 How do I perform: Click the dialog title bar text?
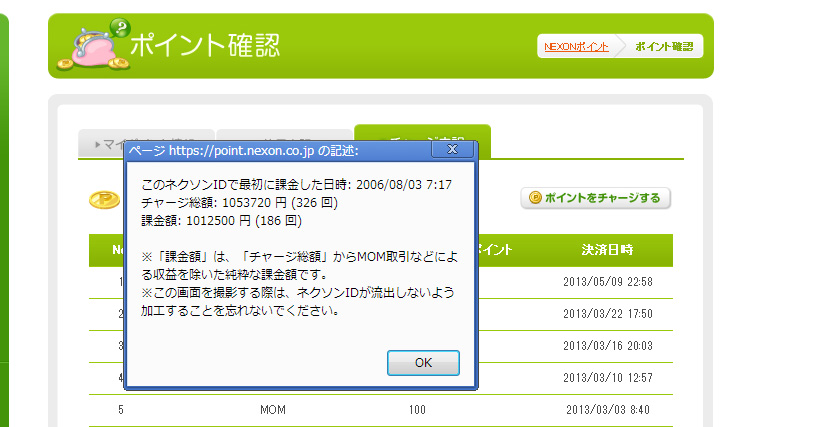(244, 151)
